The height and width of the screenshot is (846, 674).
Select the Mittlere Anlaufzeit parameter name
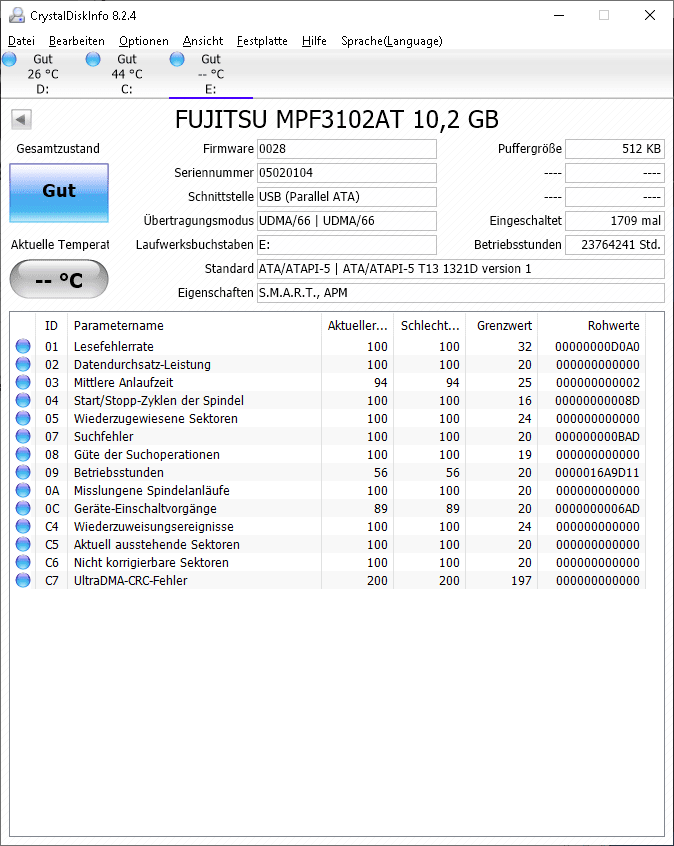coord(124,383)
